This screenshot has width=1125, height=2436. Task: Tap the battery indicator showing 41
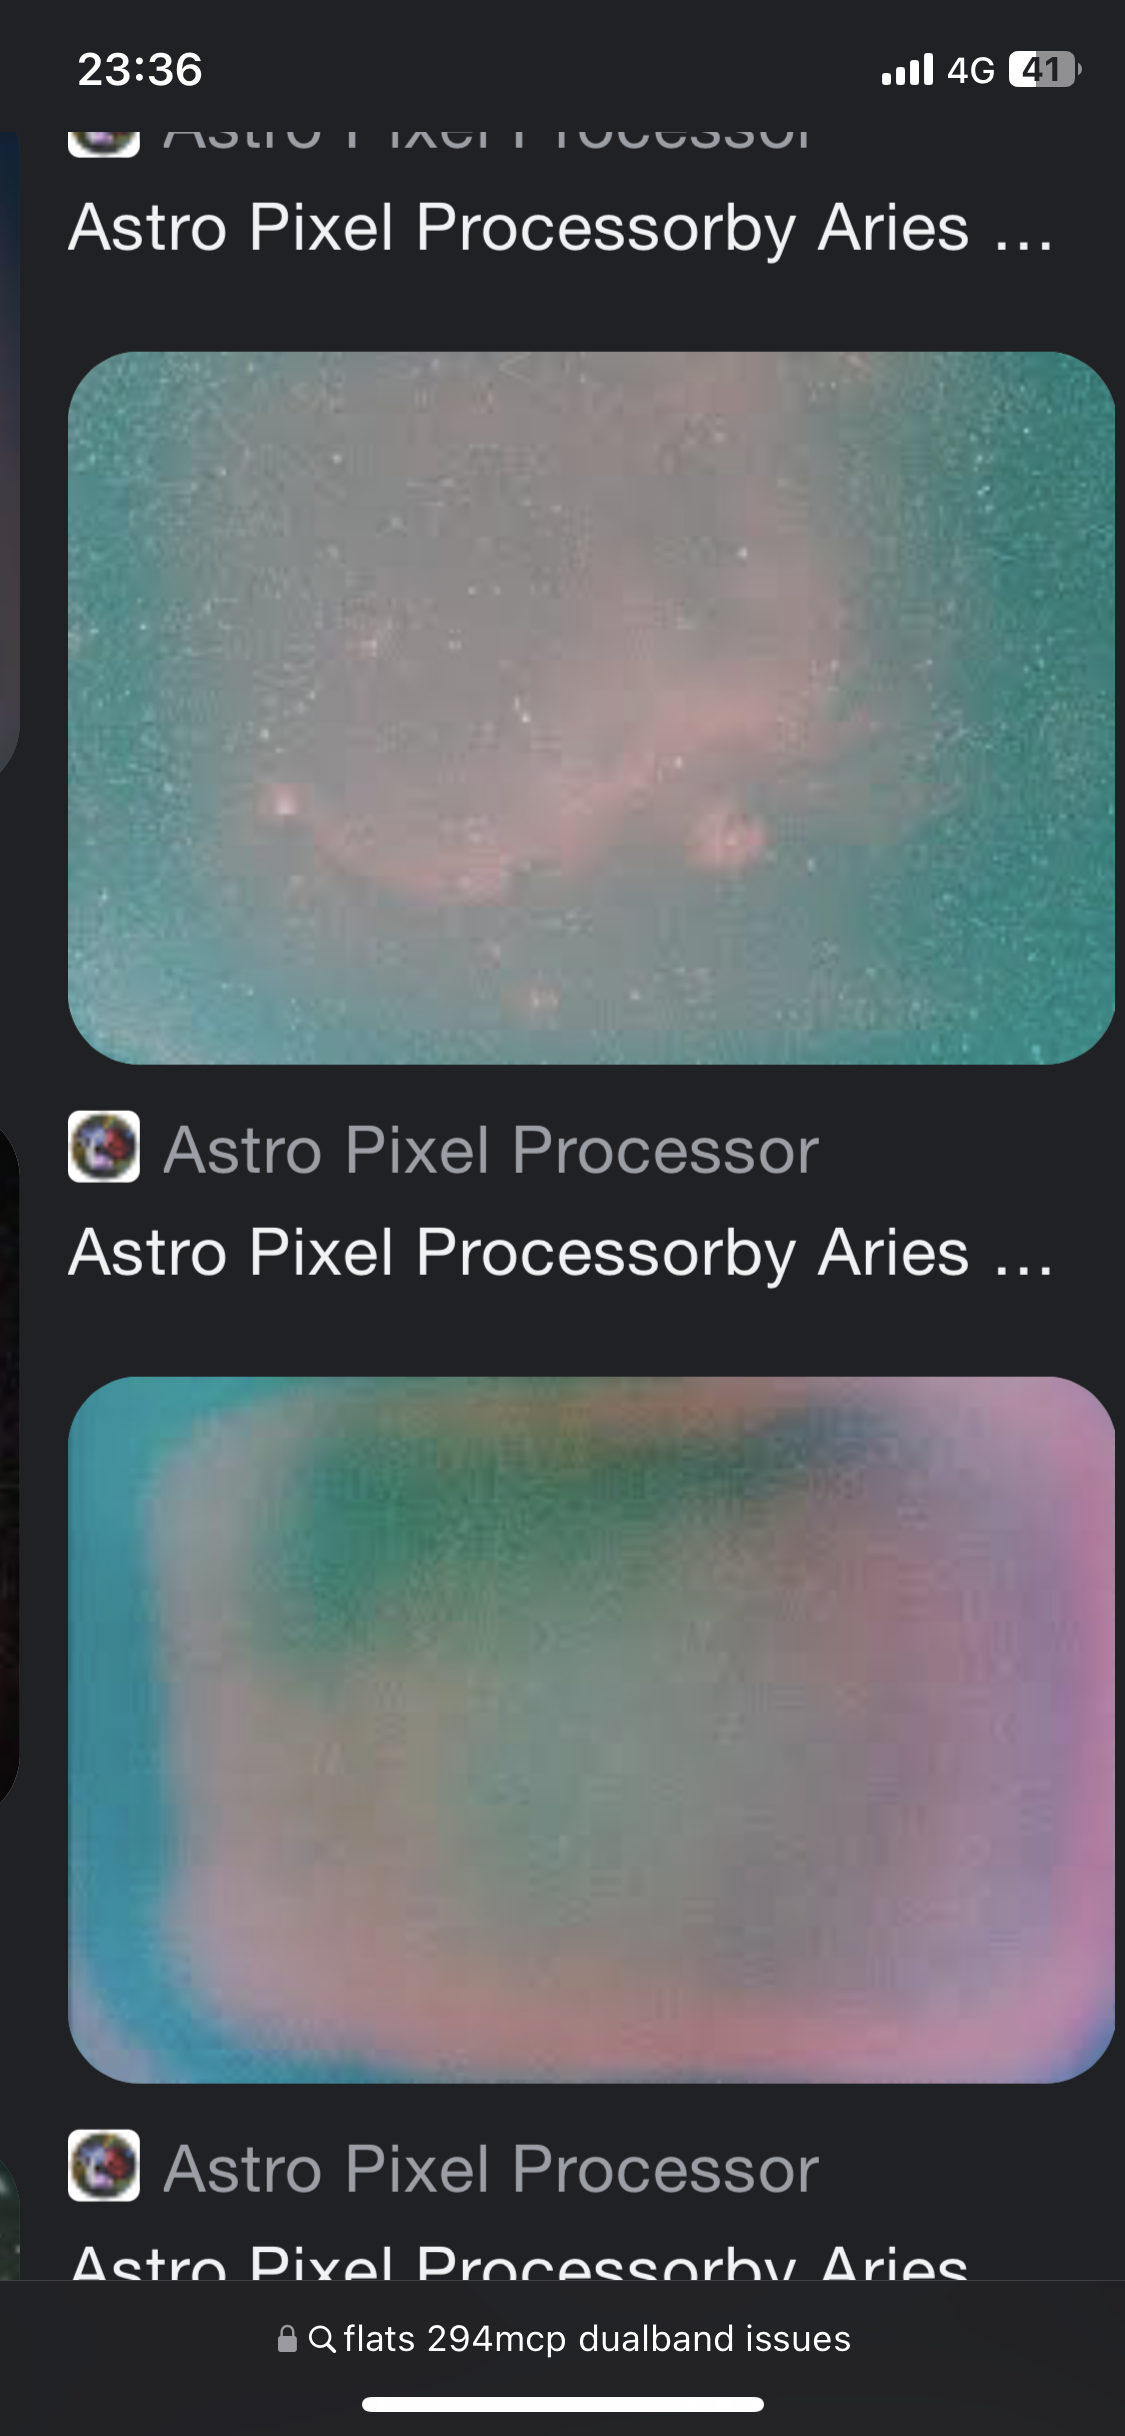click(1045, 69)
